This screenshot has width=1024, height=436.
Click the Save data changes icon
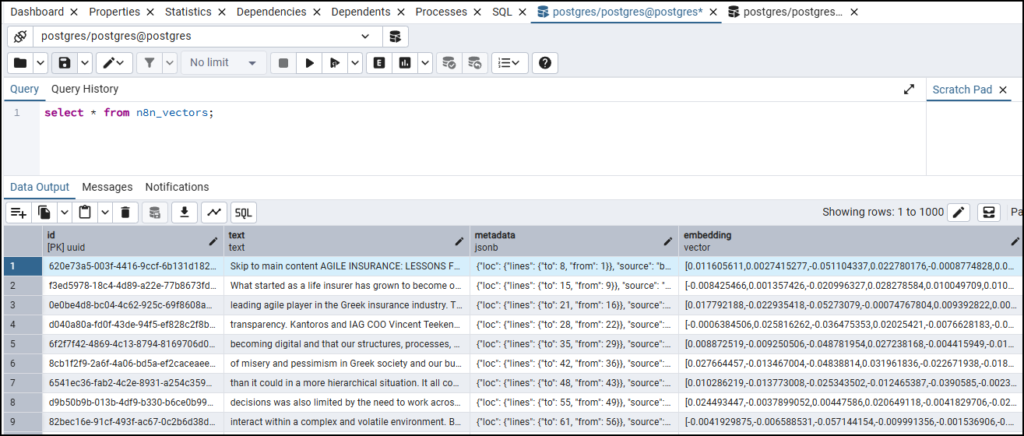click(x=155, y=212)
